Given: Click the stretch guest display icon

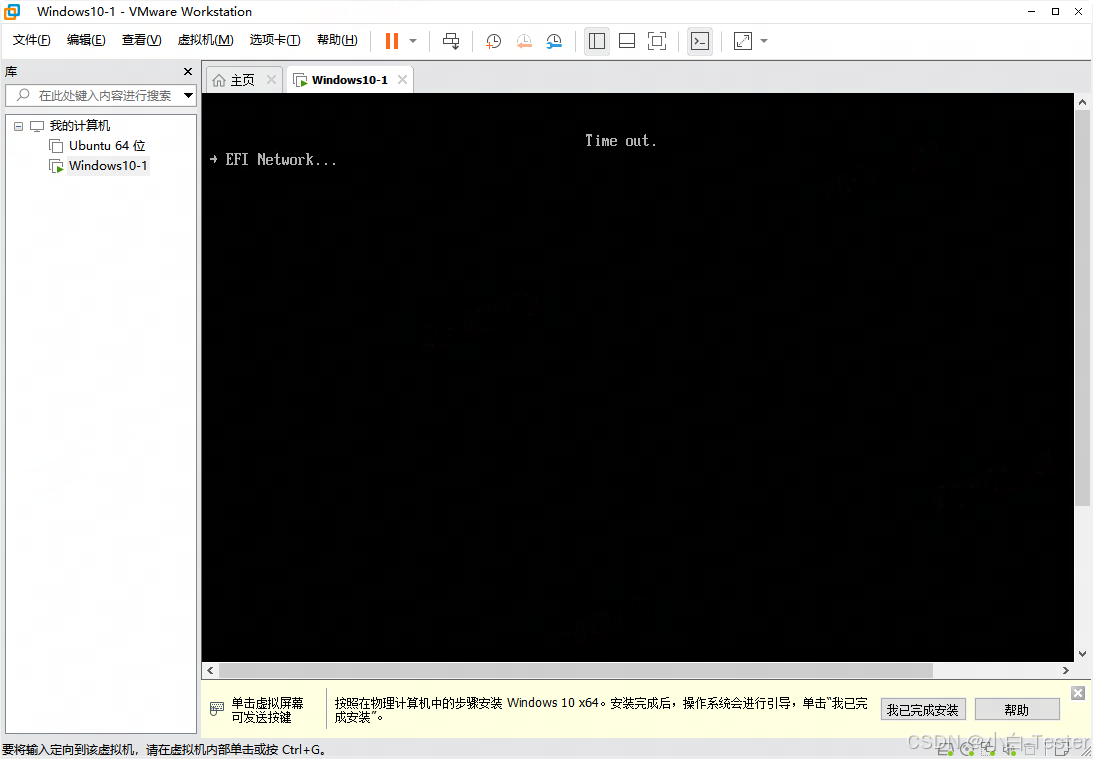Looking at the screenshot, I should coord(743,41).
